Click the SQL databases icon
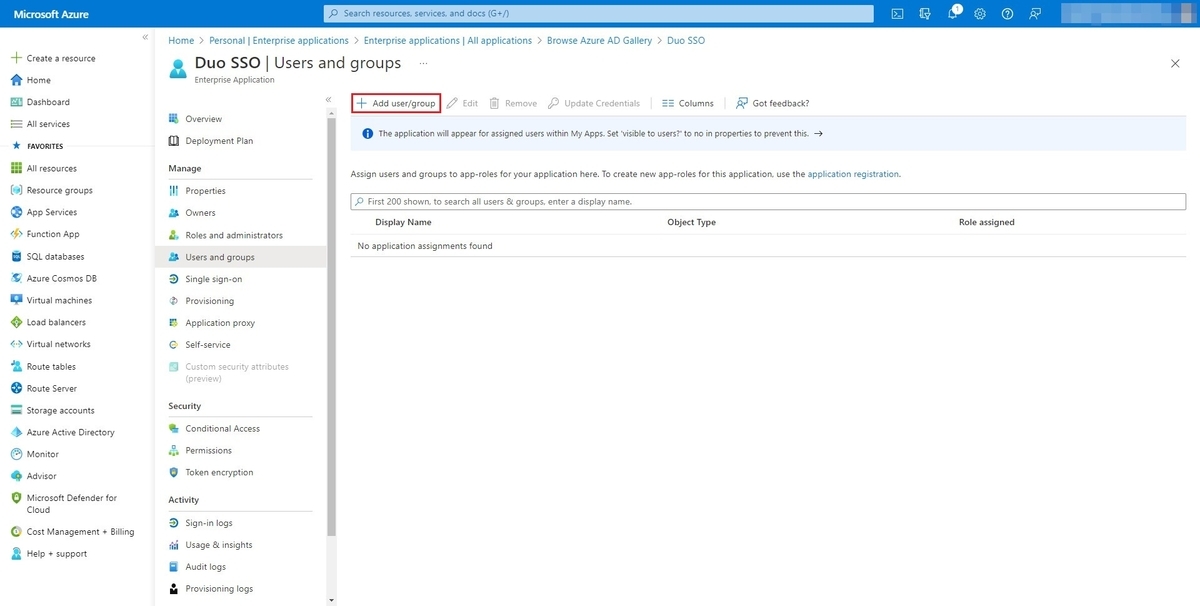The height and width of the screenshot is (606, 1200). click(16, 256)
